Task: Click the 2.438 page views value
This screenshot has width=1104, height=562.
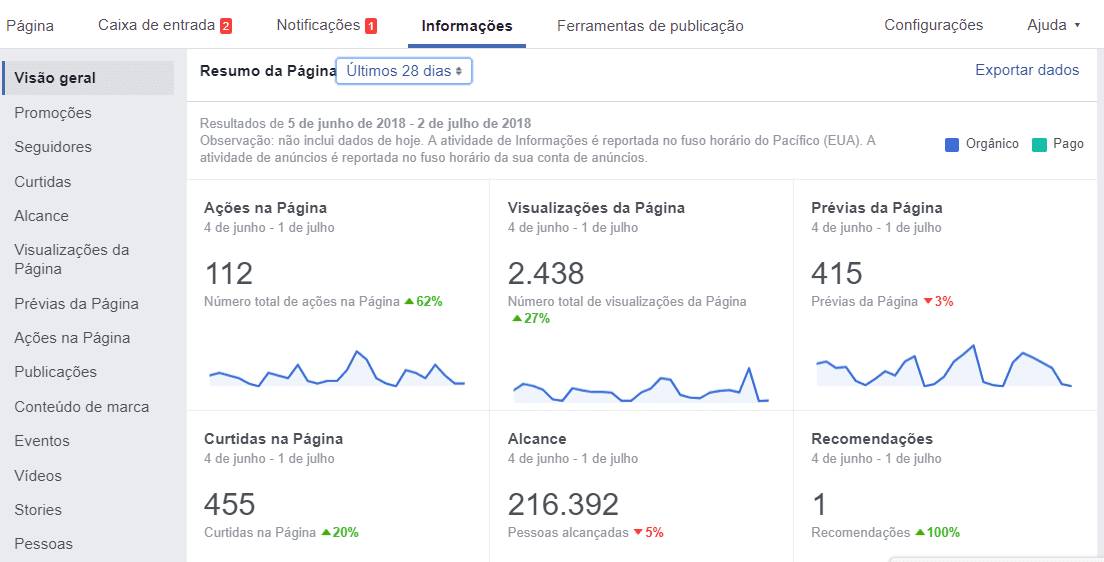Action: point(546,273)
